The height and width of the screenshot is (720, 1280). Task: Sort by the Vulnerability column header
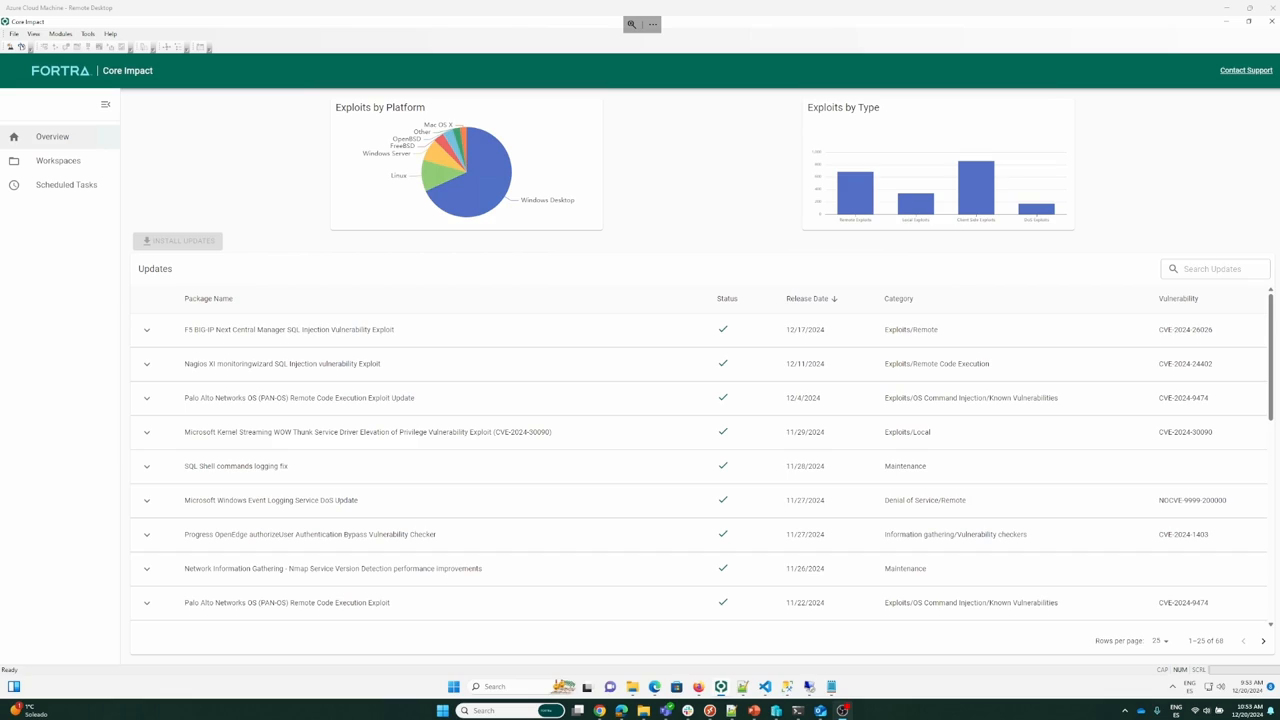pos(1178,299)
